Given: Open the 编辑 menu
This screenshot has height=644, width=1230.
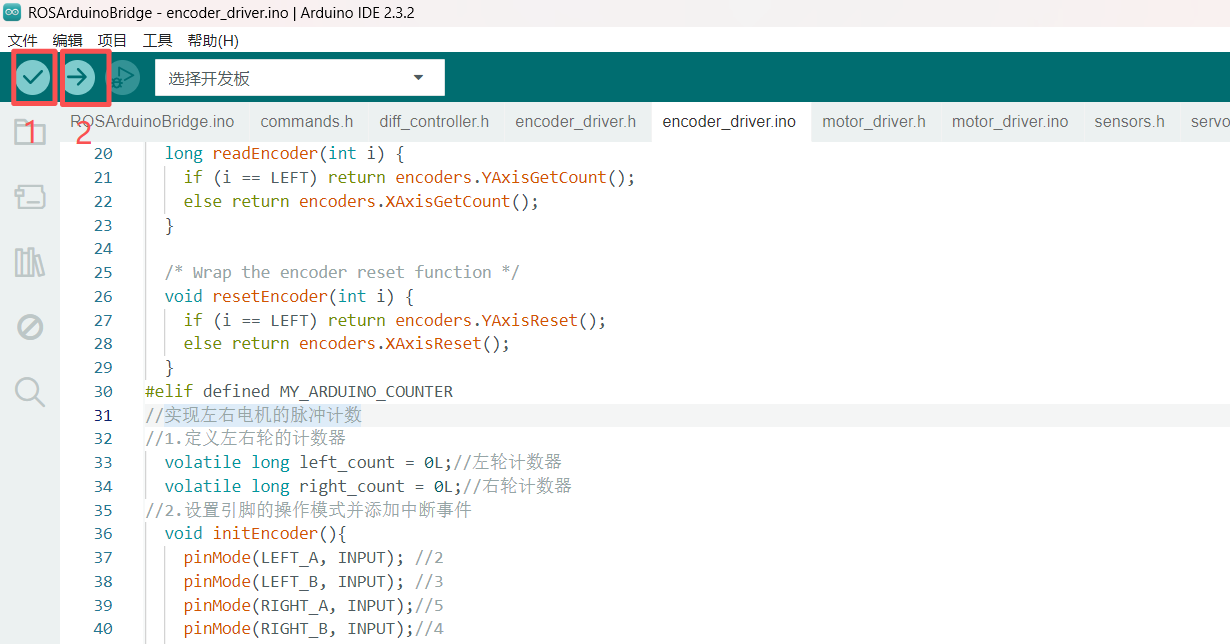Looking at the screenshot, I should pyautogui.click(x=67, y=41).
